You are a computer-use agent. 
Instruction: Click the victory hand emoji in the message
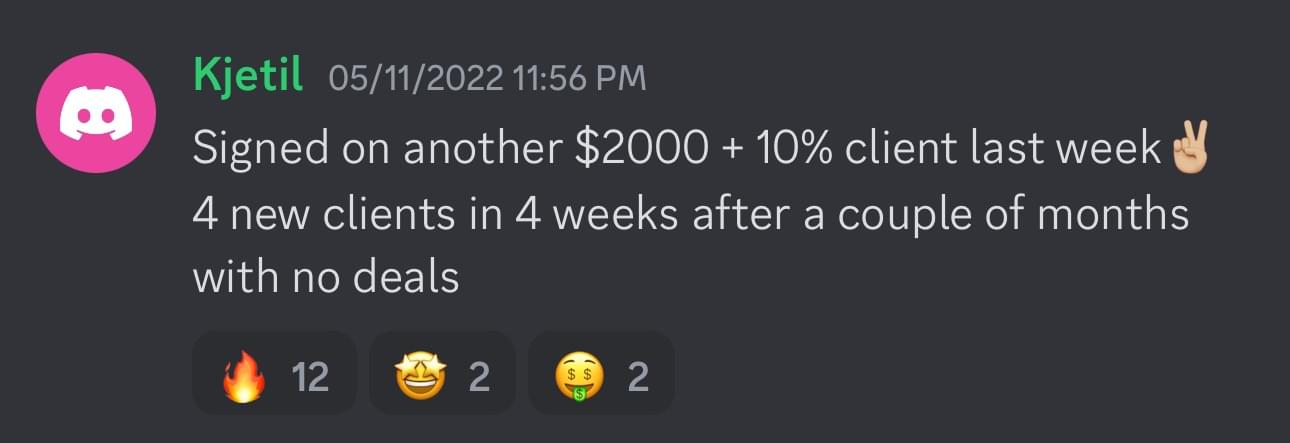1188,148
